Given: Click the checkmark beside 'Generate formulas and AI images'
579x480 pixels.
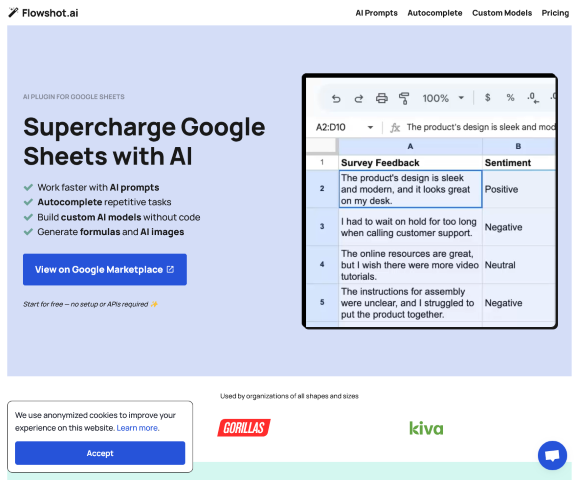Looking at the screenshot, I should [x=28, y=232].
